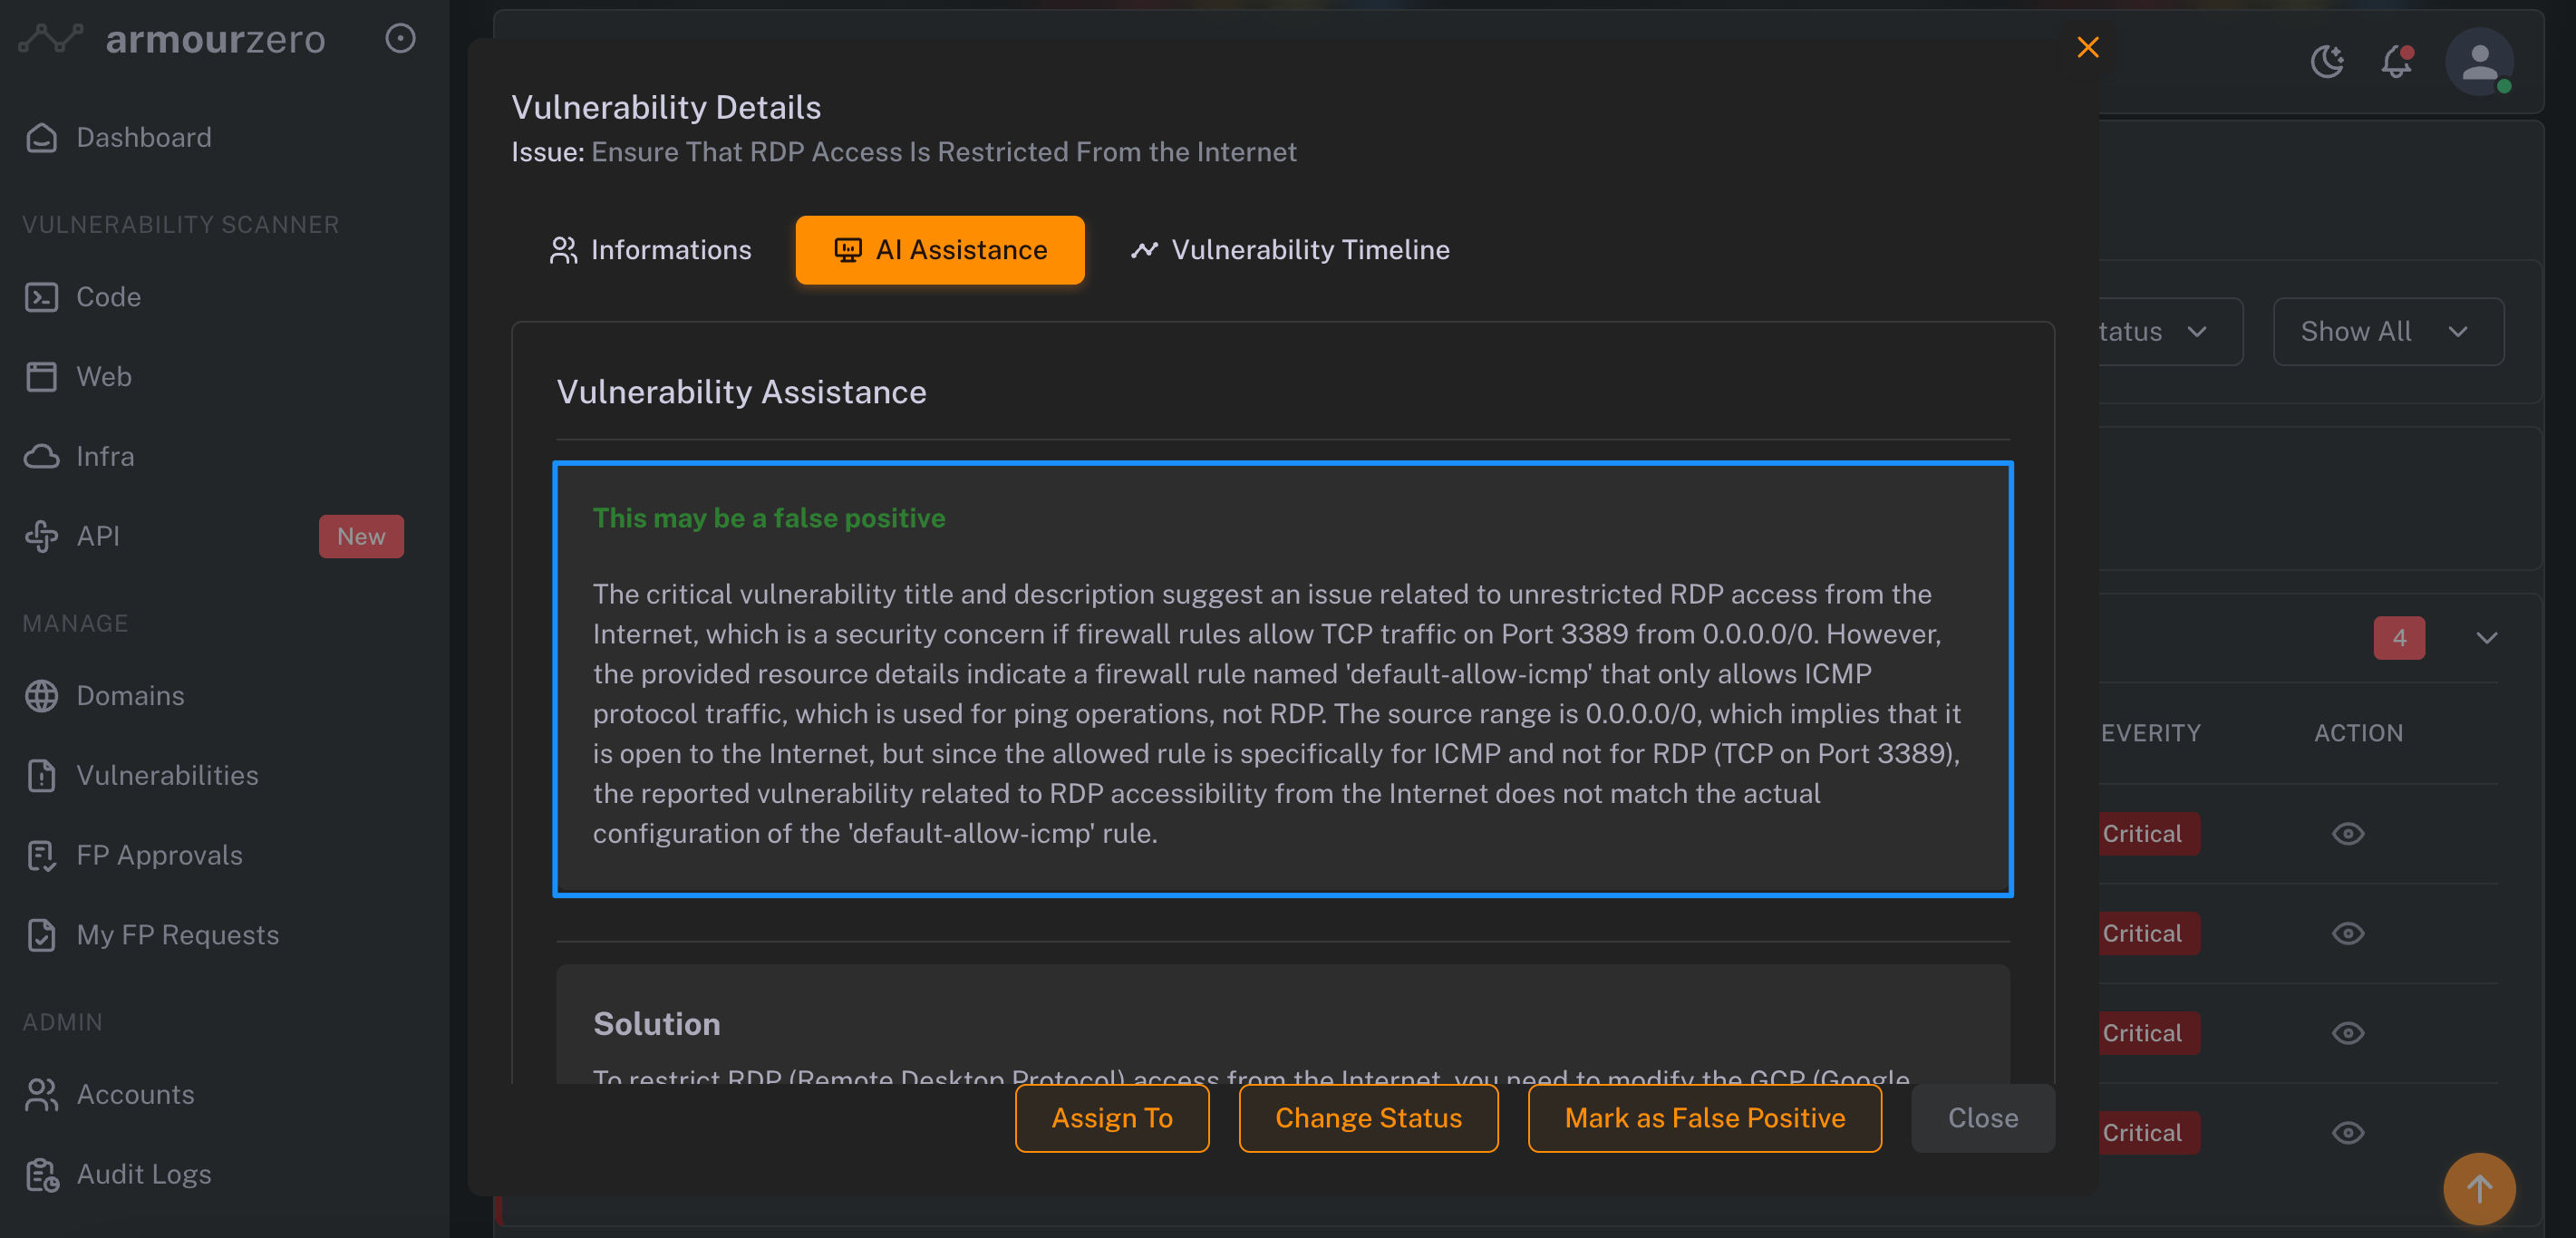The height and width of the screenshot is (1238, 2576).
Task: Toggle dark mode moon icon
Action: coord(2326,62)
